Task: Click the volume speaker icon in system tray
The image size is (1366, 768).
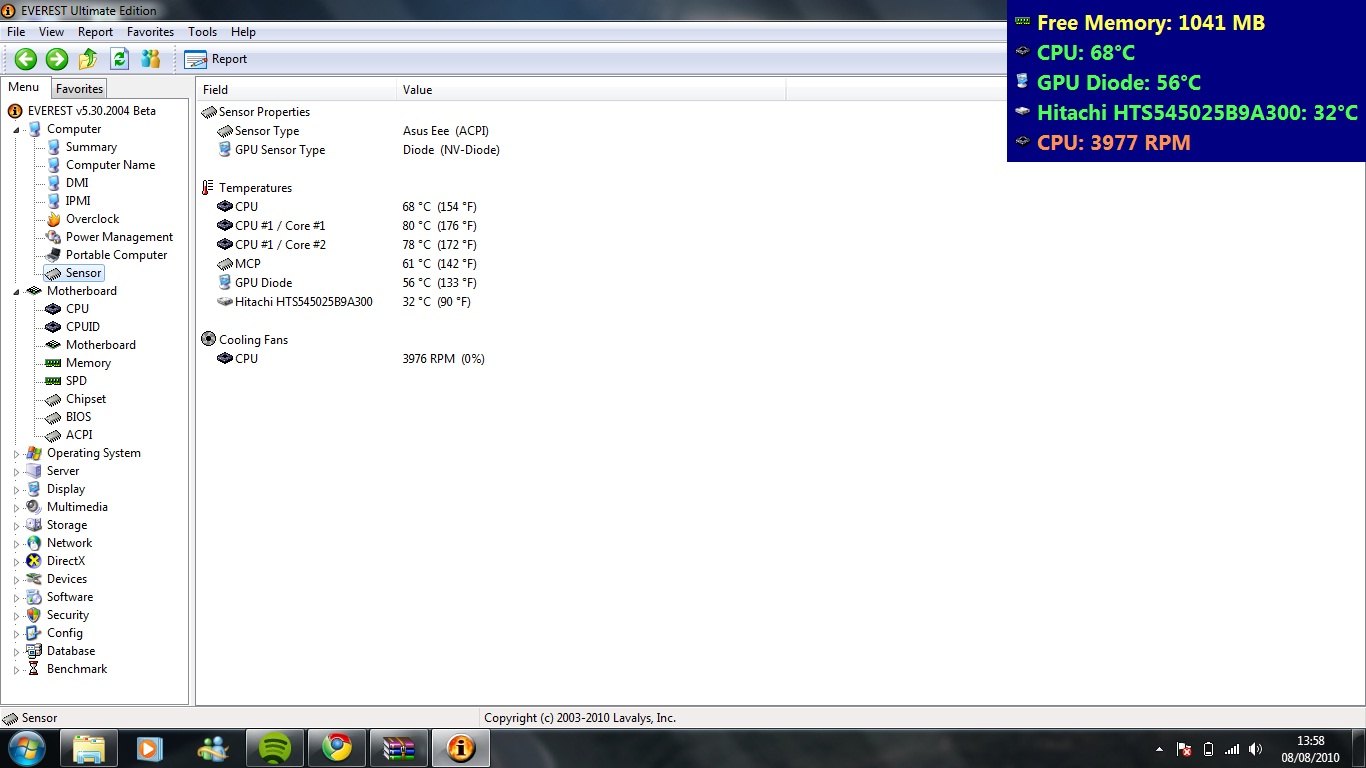Action: pyautogui.click(x=1256, y=749)
